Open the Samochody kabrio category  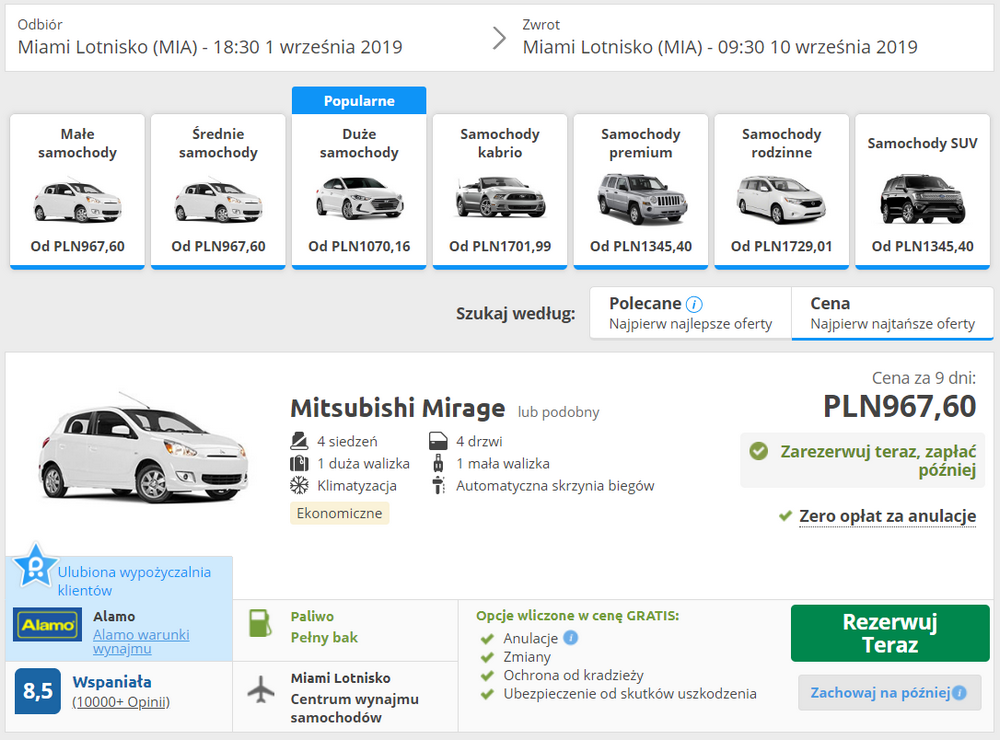(500, 191)
